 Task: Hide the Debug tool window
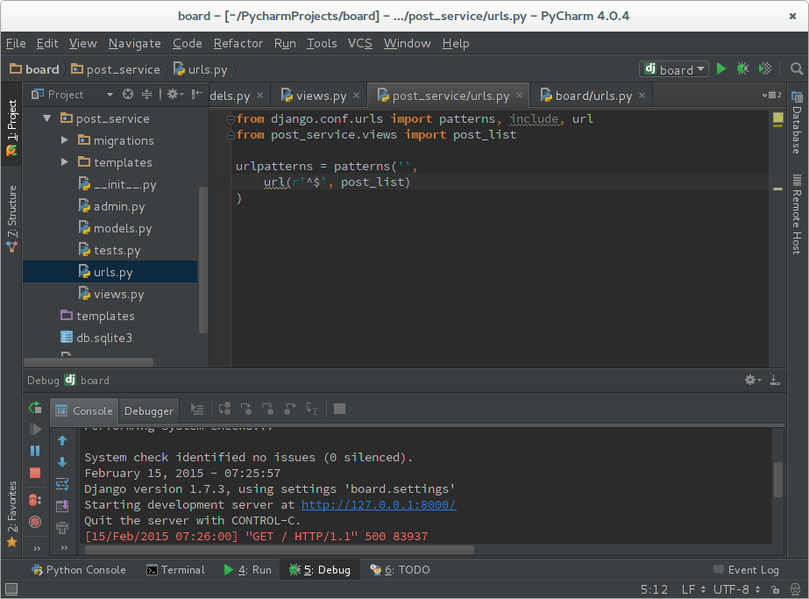coord(774,380)
